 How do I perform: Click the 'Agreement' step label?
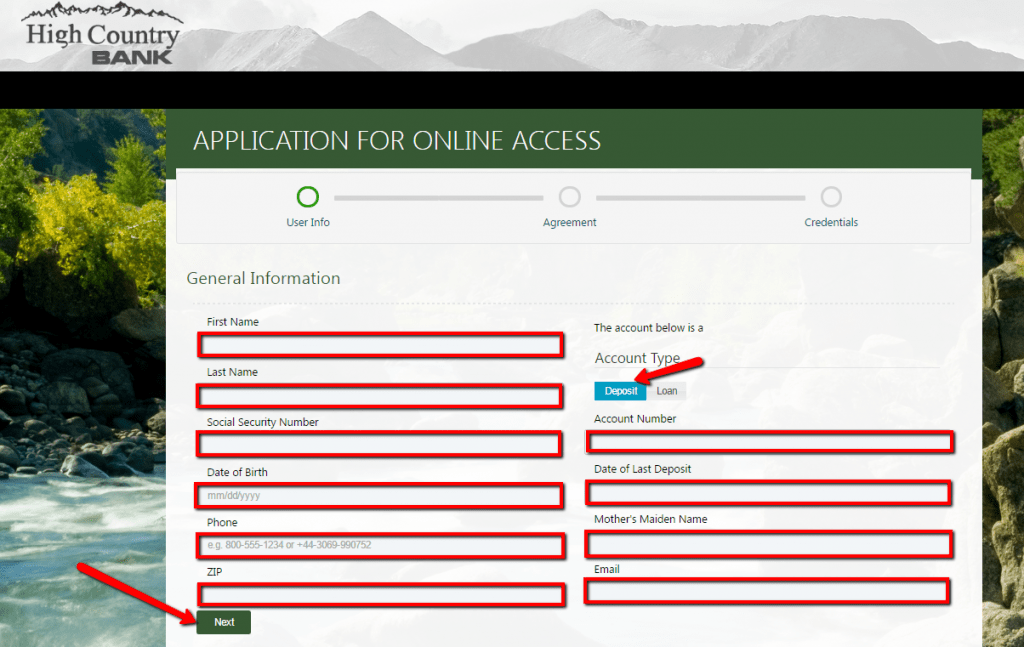click(569, 223)
